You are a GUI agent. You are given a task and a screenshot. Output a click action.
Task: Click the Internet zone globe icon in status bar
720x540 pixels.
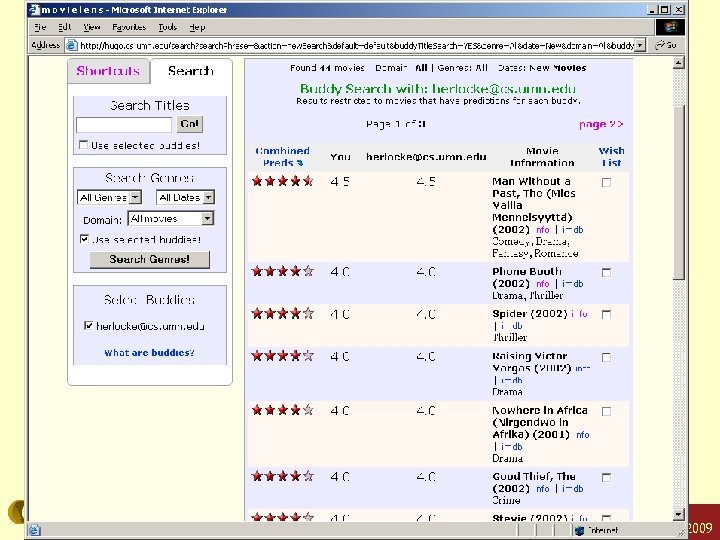click(x=579, y=530)
